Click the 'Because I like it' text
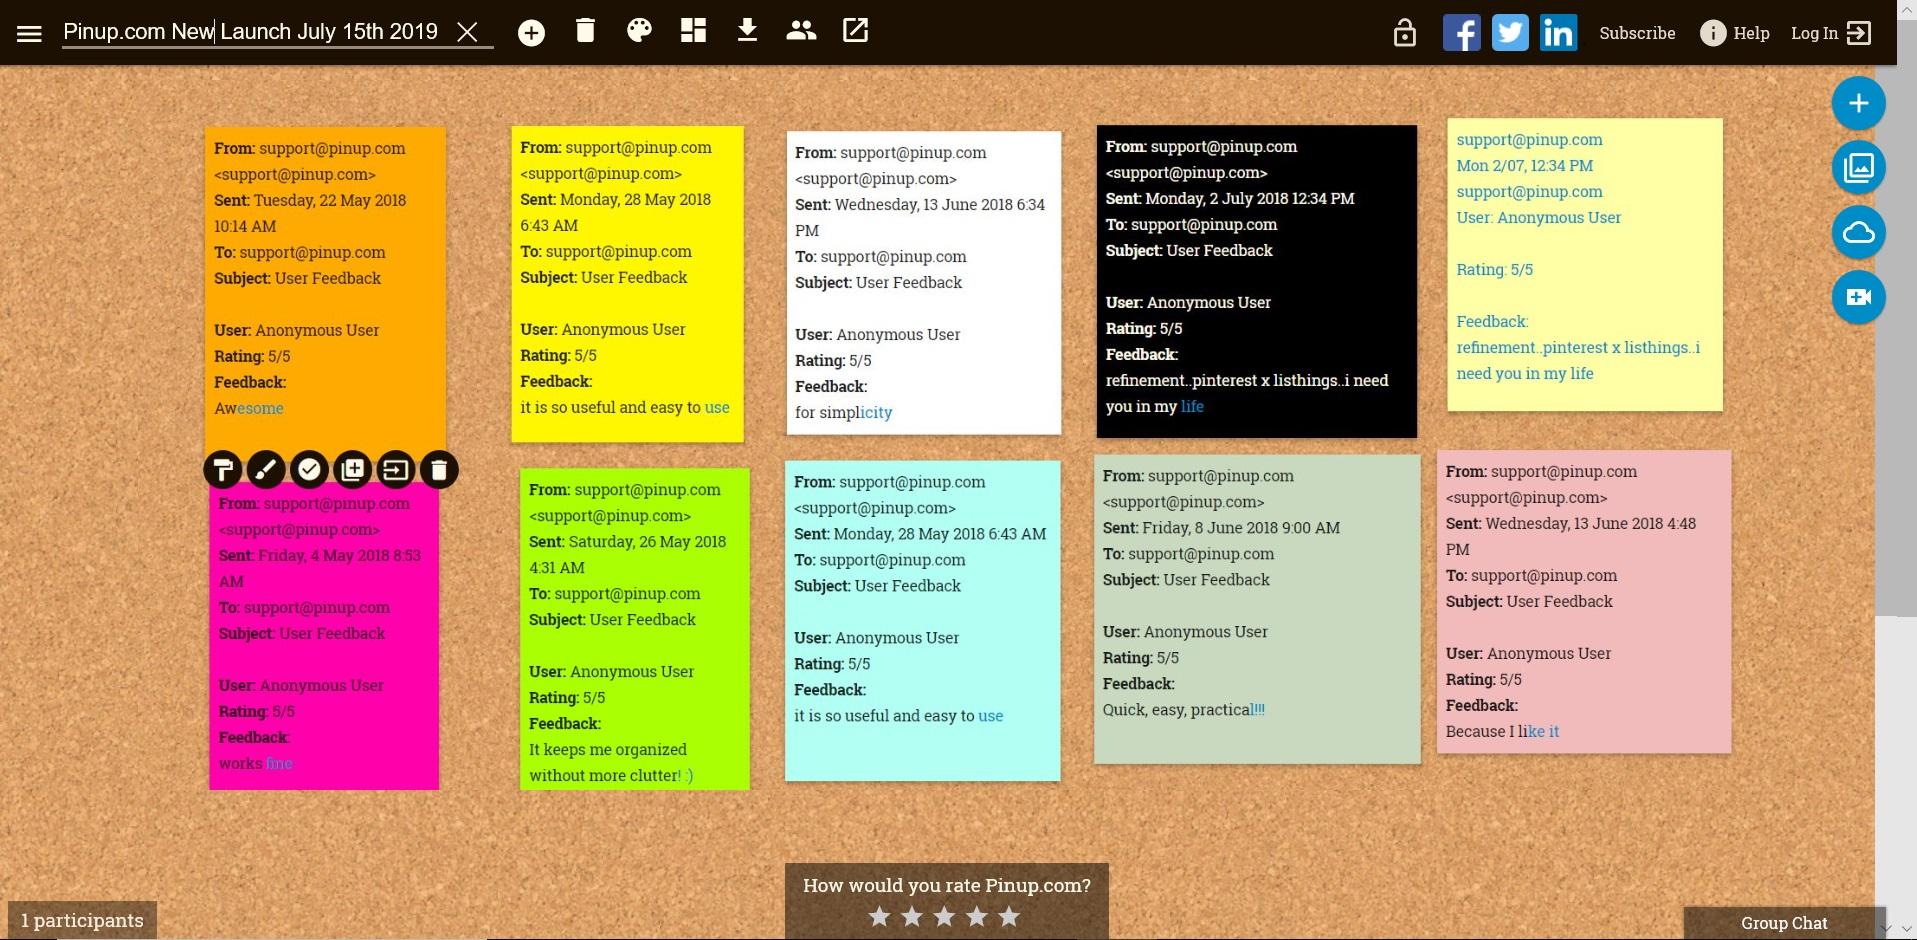This screenshot has width=1917, height=940. coord(1502,732)
